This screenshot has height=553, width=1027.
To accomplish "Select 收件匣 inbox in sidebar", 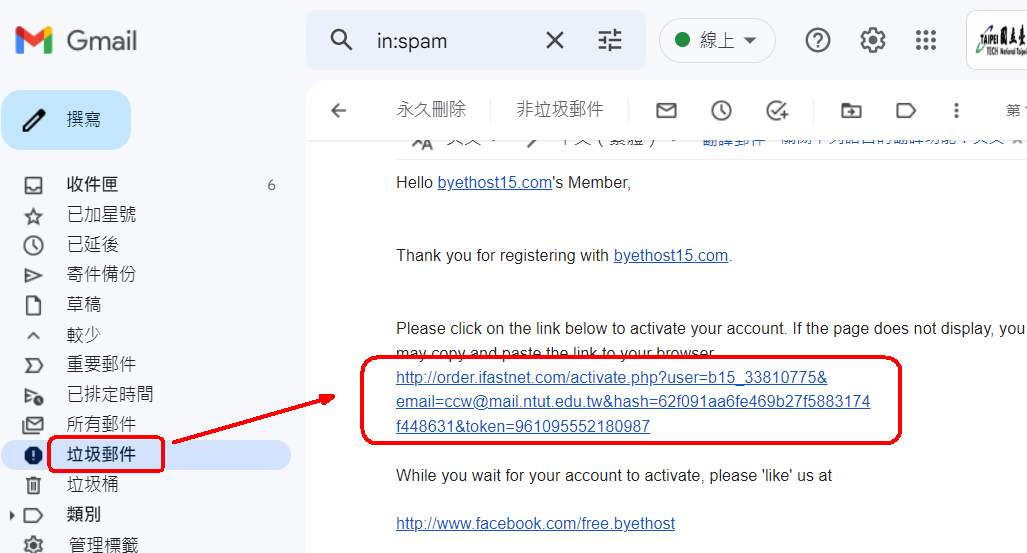I will pos(146,185).
